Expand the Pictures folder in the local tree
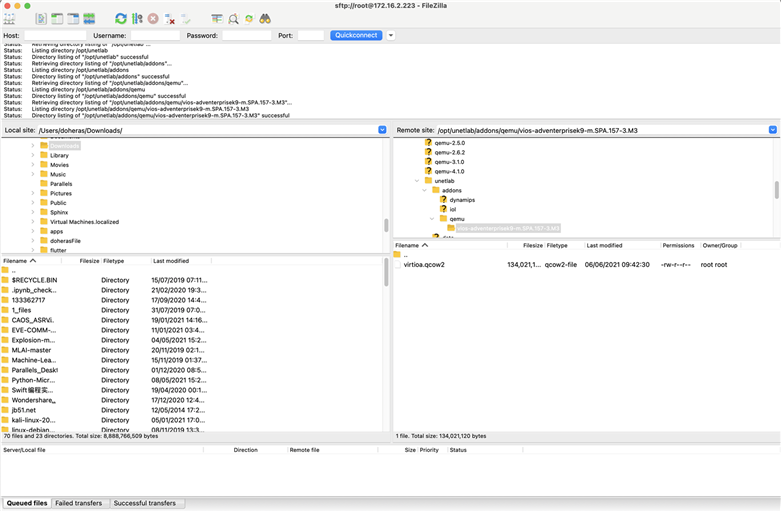The width and height of the screenshot is (781, 511). [x=33, y=193]
